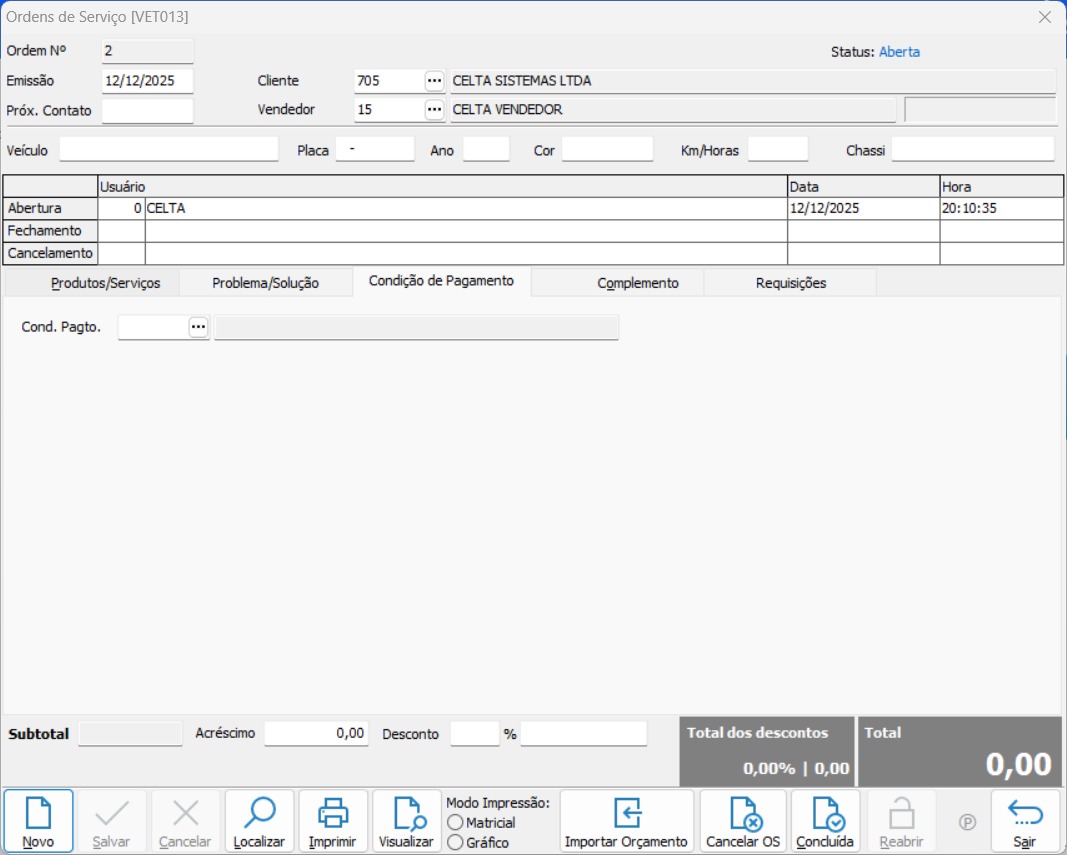Open the Requisições tab
This screenshot has width=1067, height=855.
point(790,283)
